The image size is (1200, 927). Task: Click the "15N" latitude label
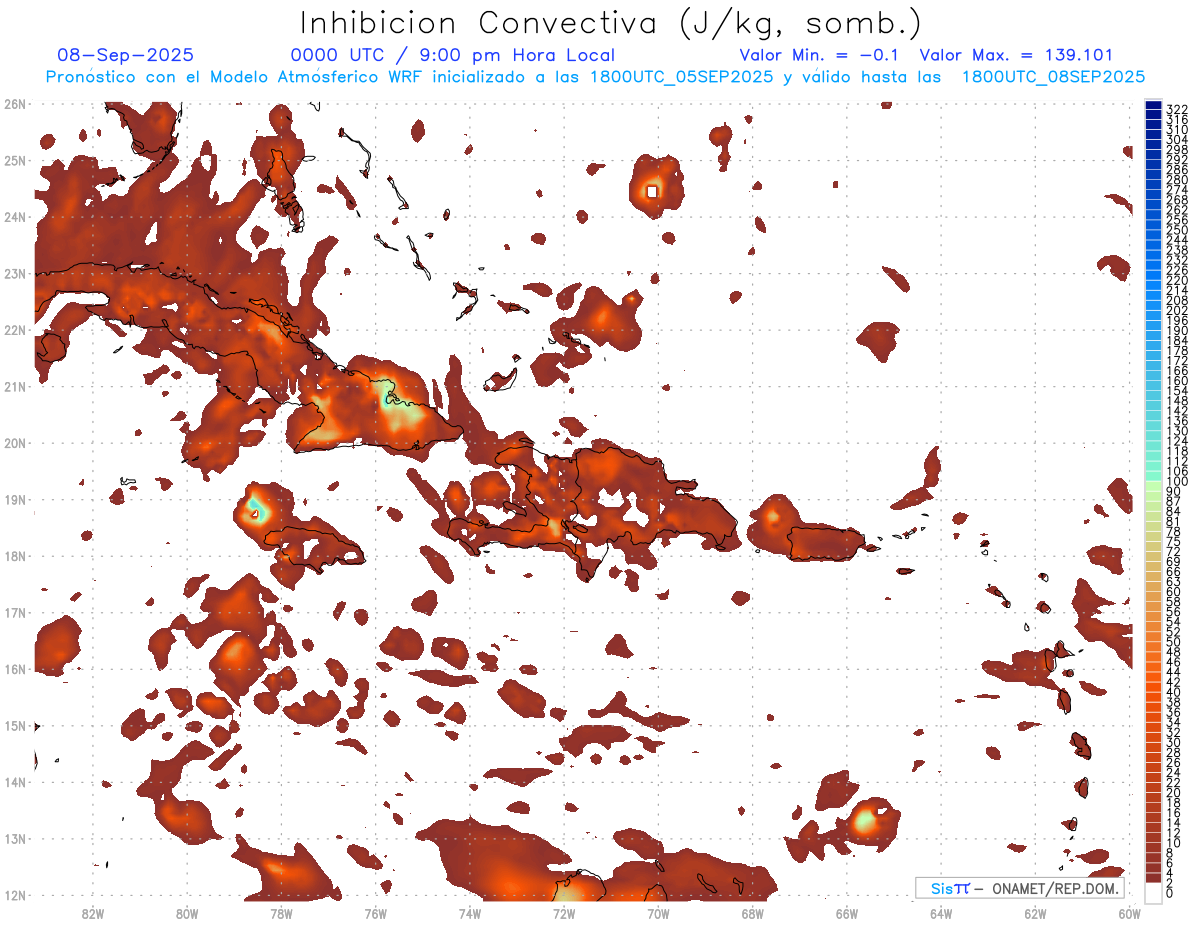(x=15, y=725)
